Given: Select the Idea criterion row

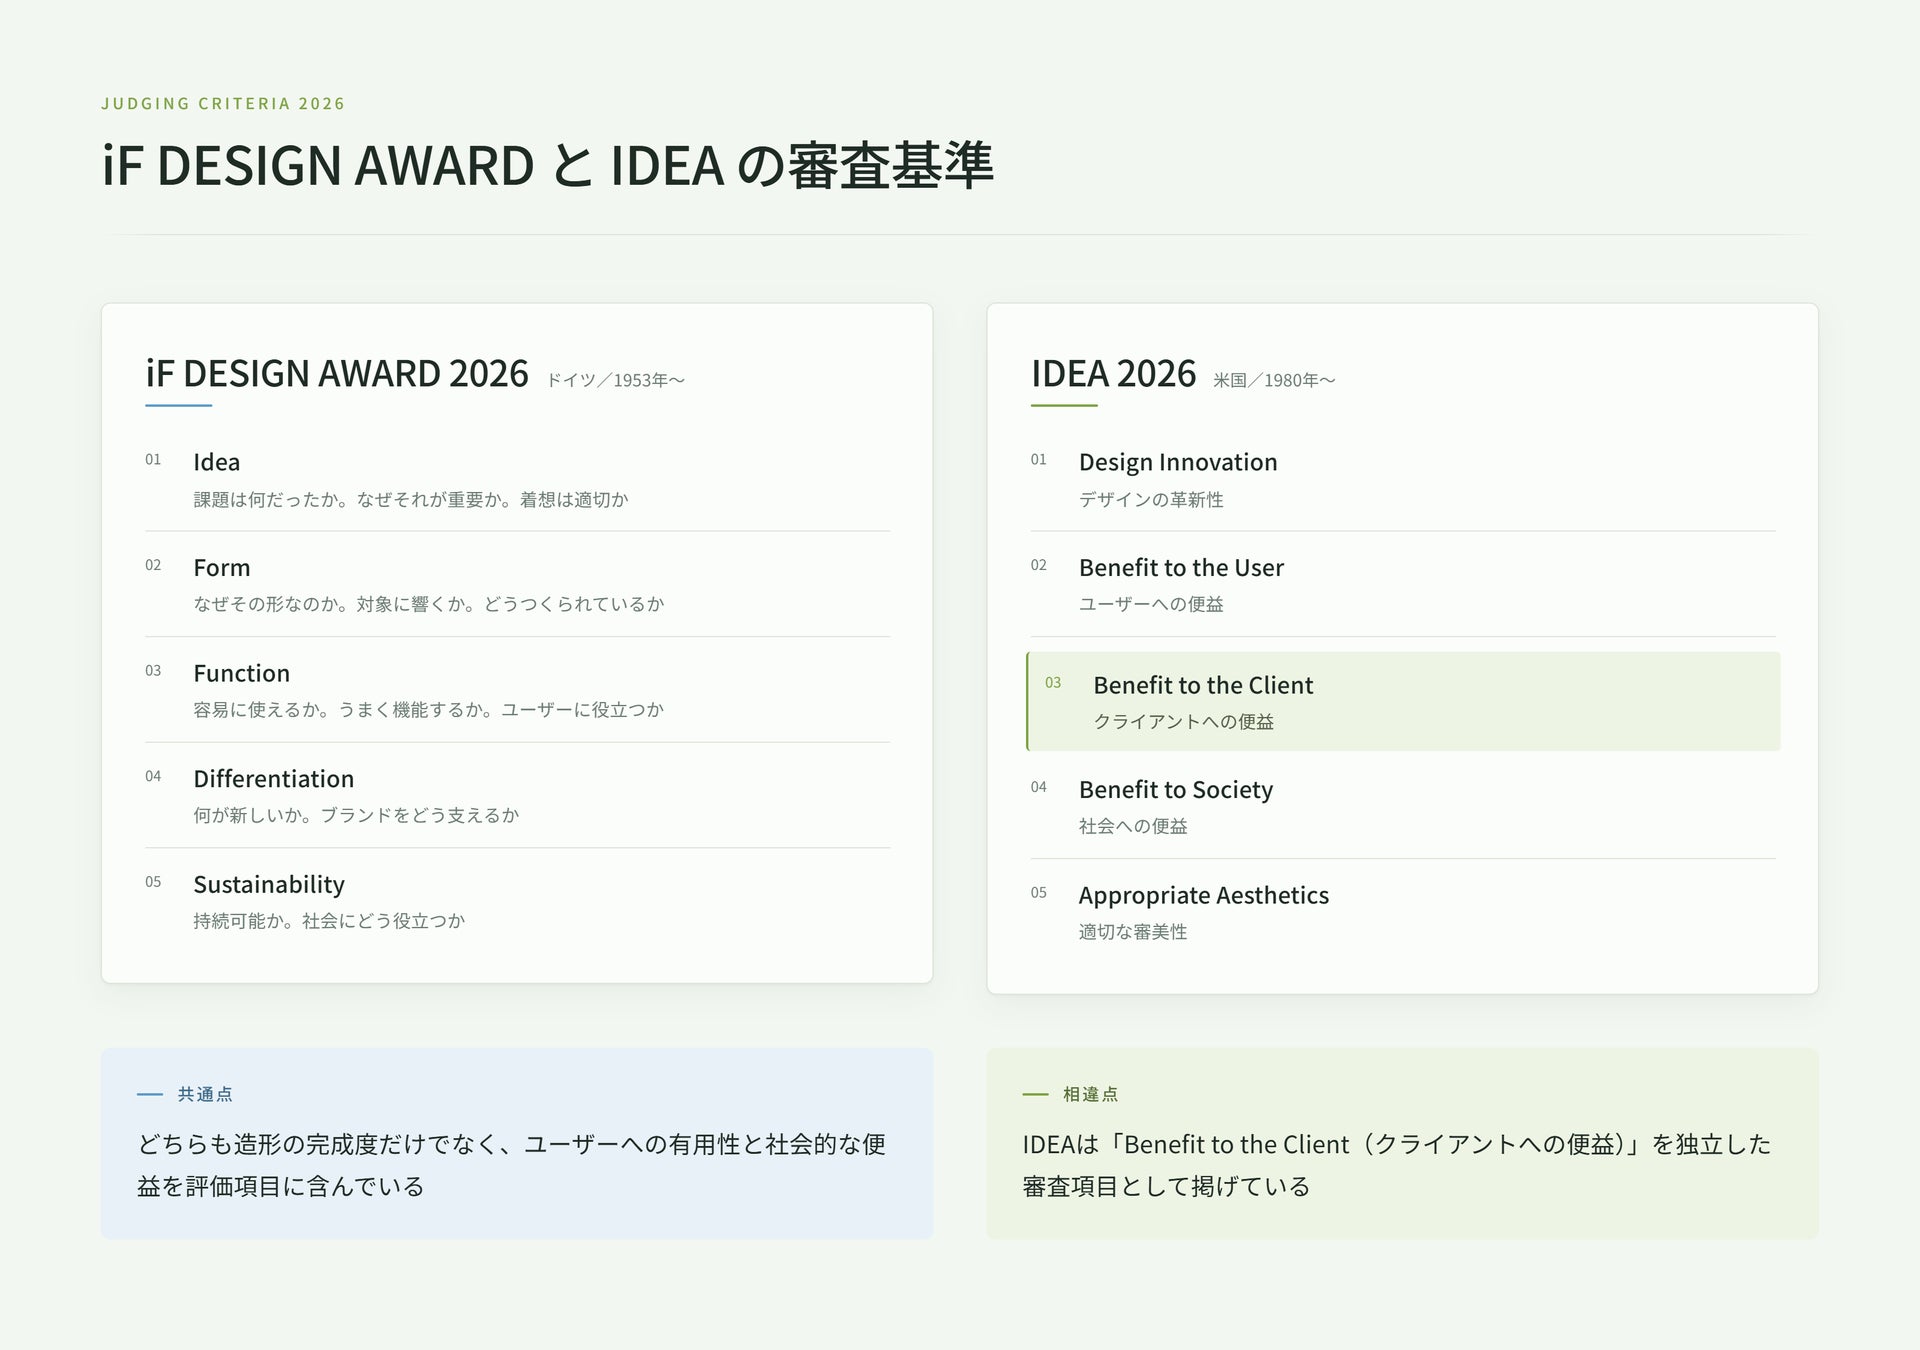Looking at the screenshot, I should point(517,480).
